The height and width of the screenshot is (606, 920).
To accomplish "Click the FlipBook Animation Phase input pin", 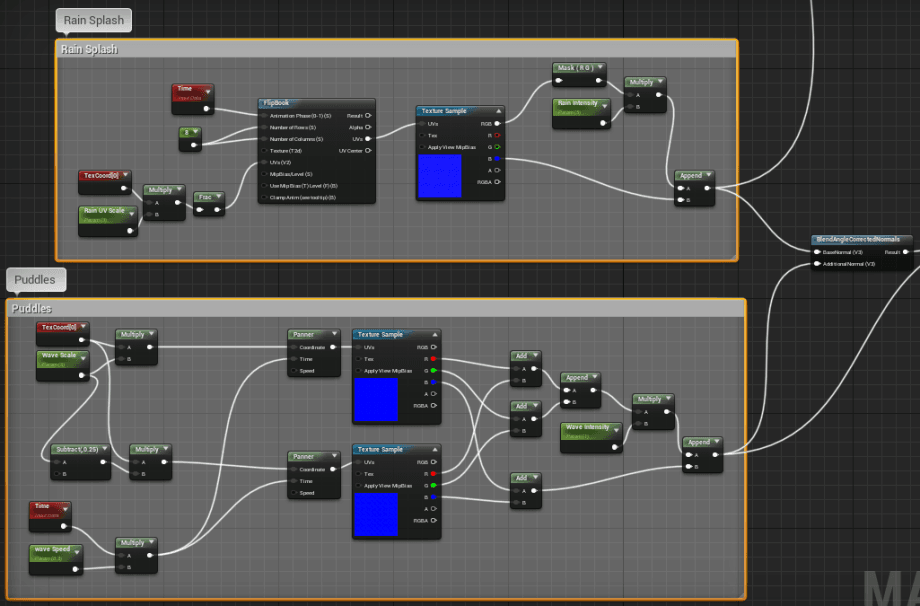I will pos(264,116).
